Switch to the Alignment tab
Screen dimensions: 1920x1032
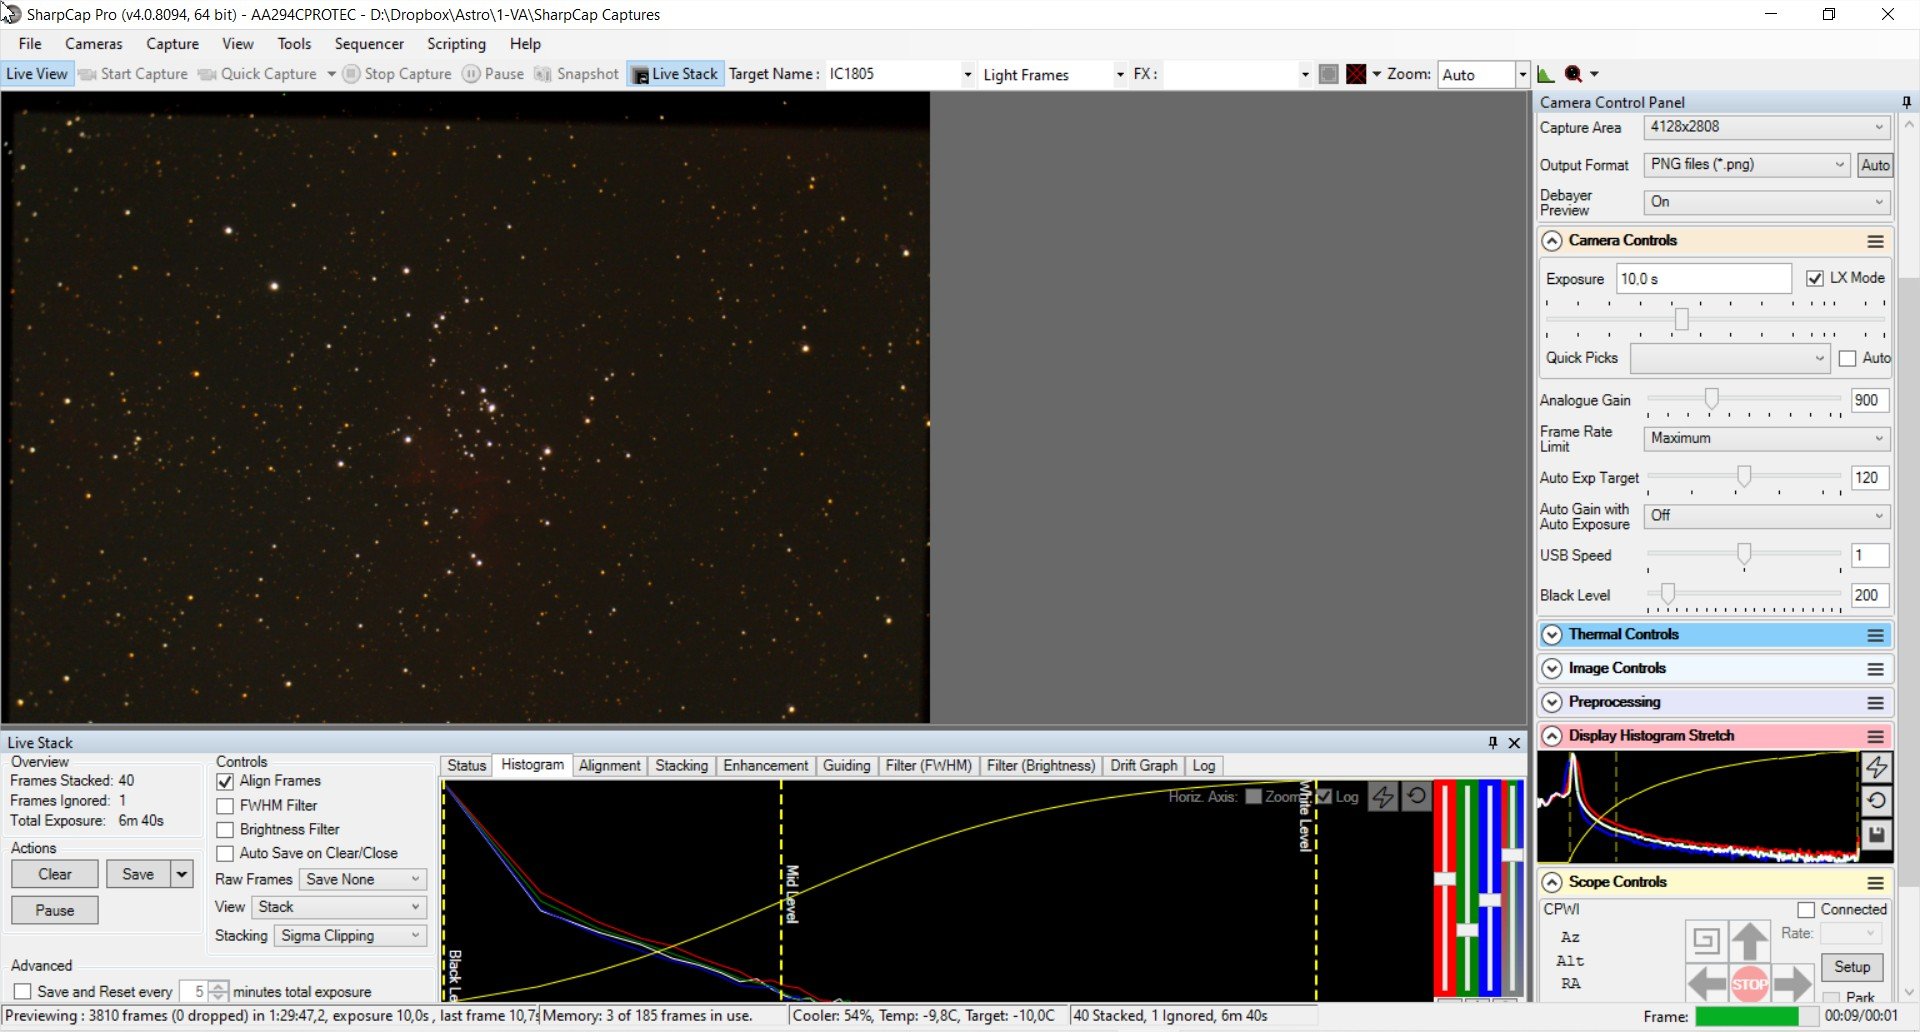[609, 766]
